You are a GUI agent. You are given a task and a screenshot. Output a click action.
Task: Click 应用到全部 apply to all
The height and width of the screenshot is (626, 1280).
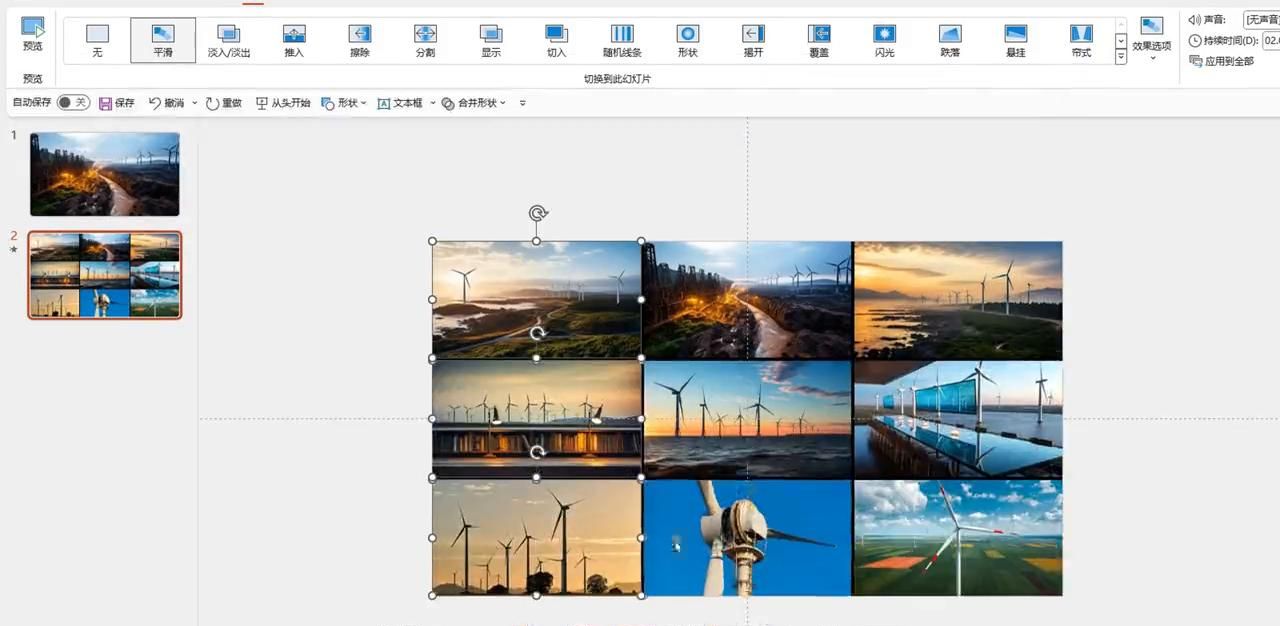1222,62
